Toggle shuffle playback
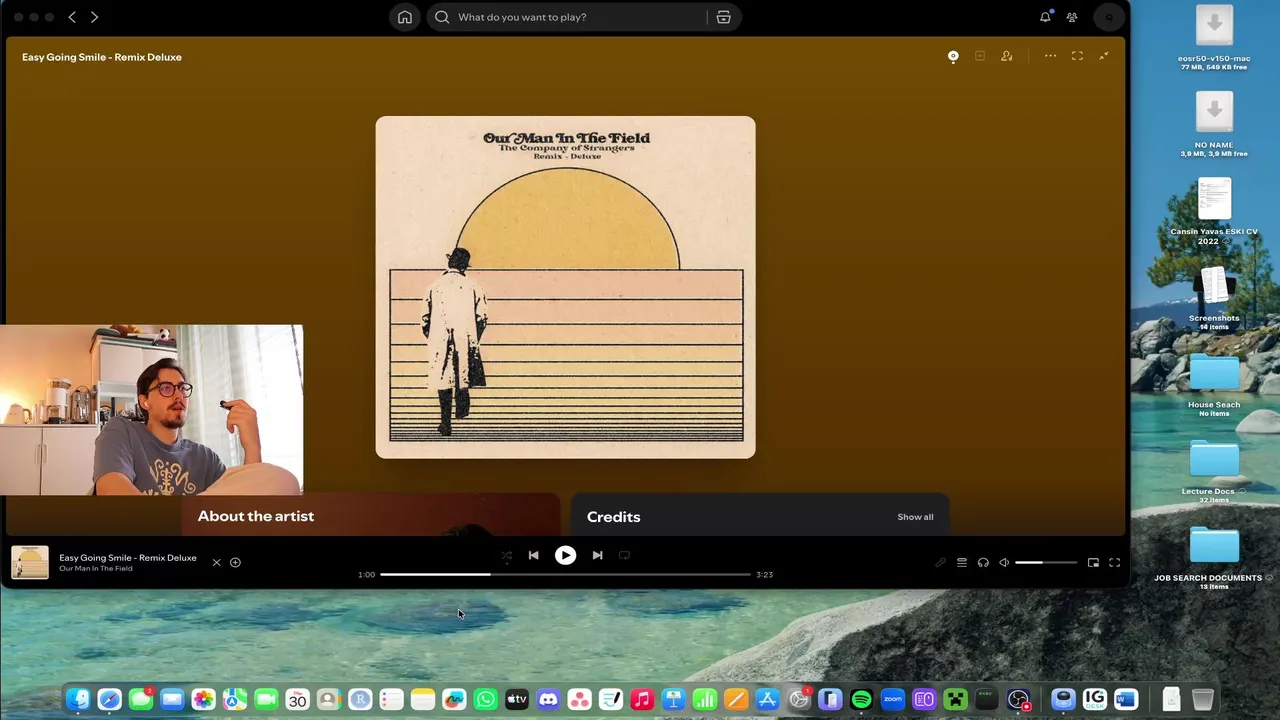 pos(506,555)
